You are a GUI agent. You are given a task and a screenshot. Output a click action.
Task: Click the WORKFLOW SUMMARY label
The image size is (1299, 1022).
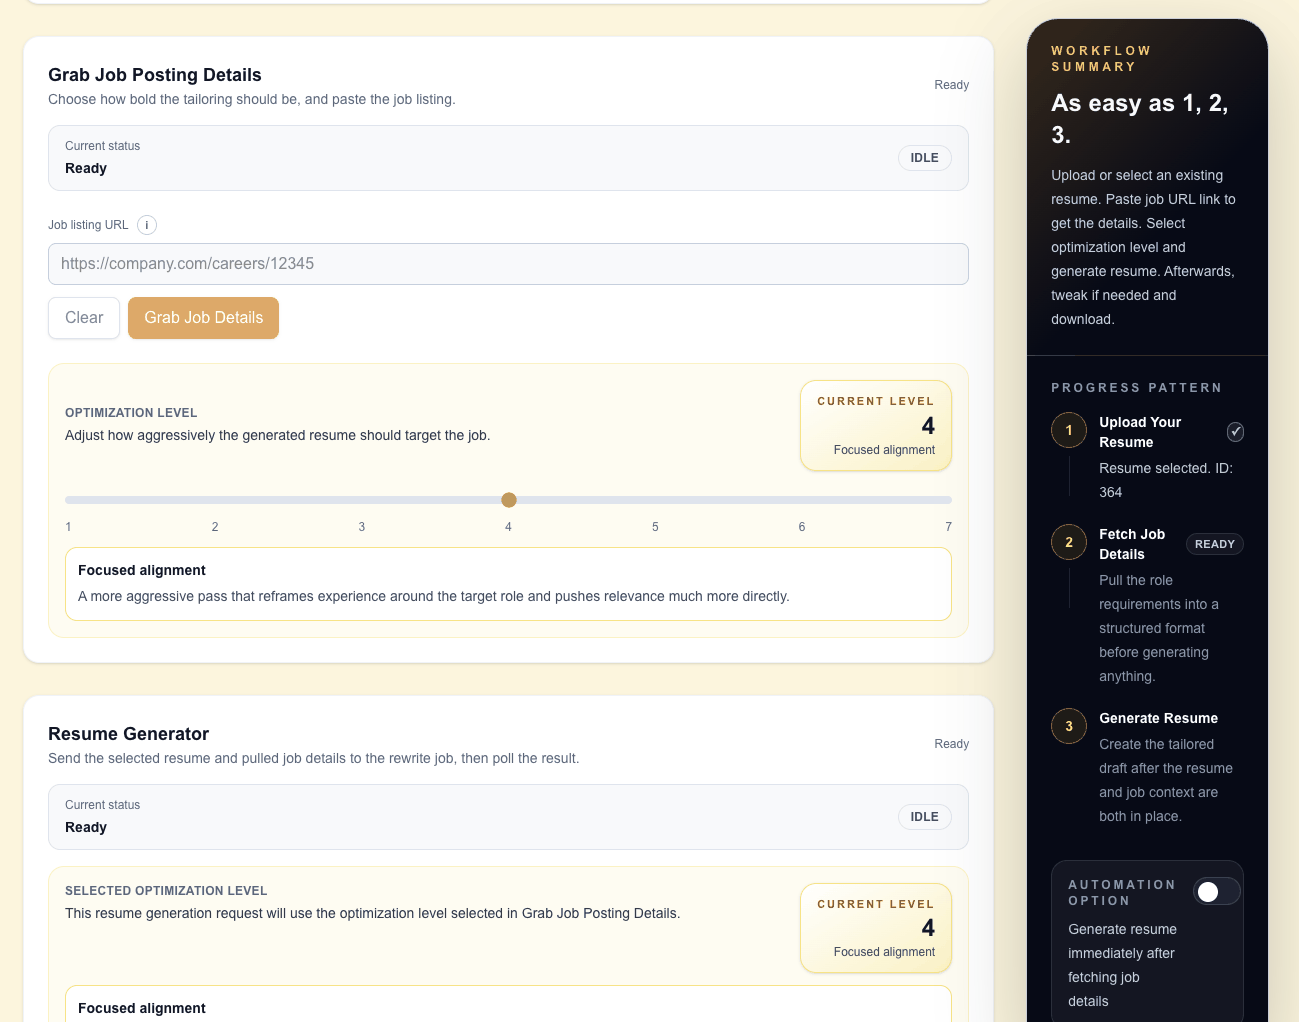[1101, 59]
